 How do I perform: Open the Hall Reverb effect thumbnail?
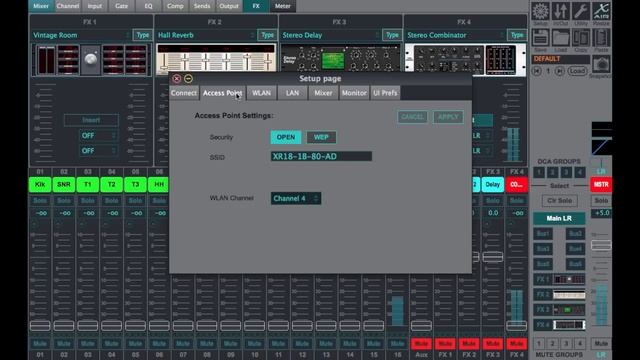point(216,58)
